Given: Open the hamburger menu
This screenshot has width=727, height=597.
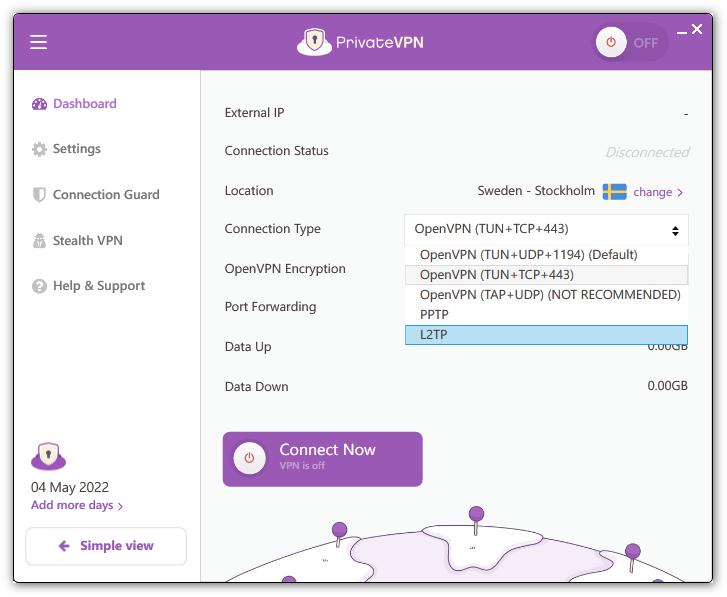Looking at the screenshot, I should tap(38, 42).
